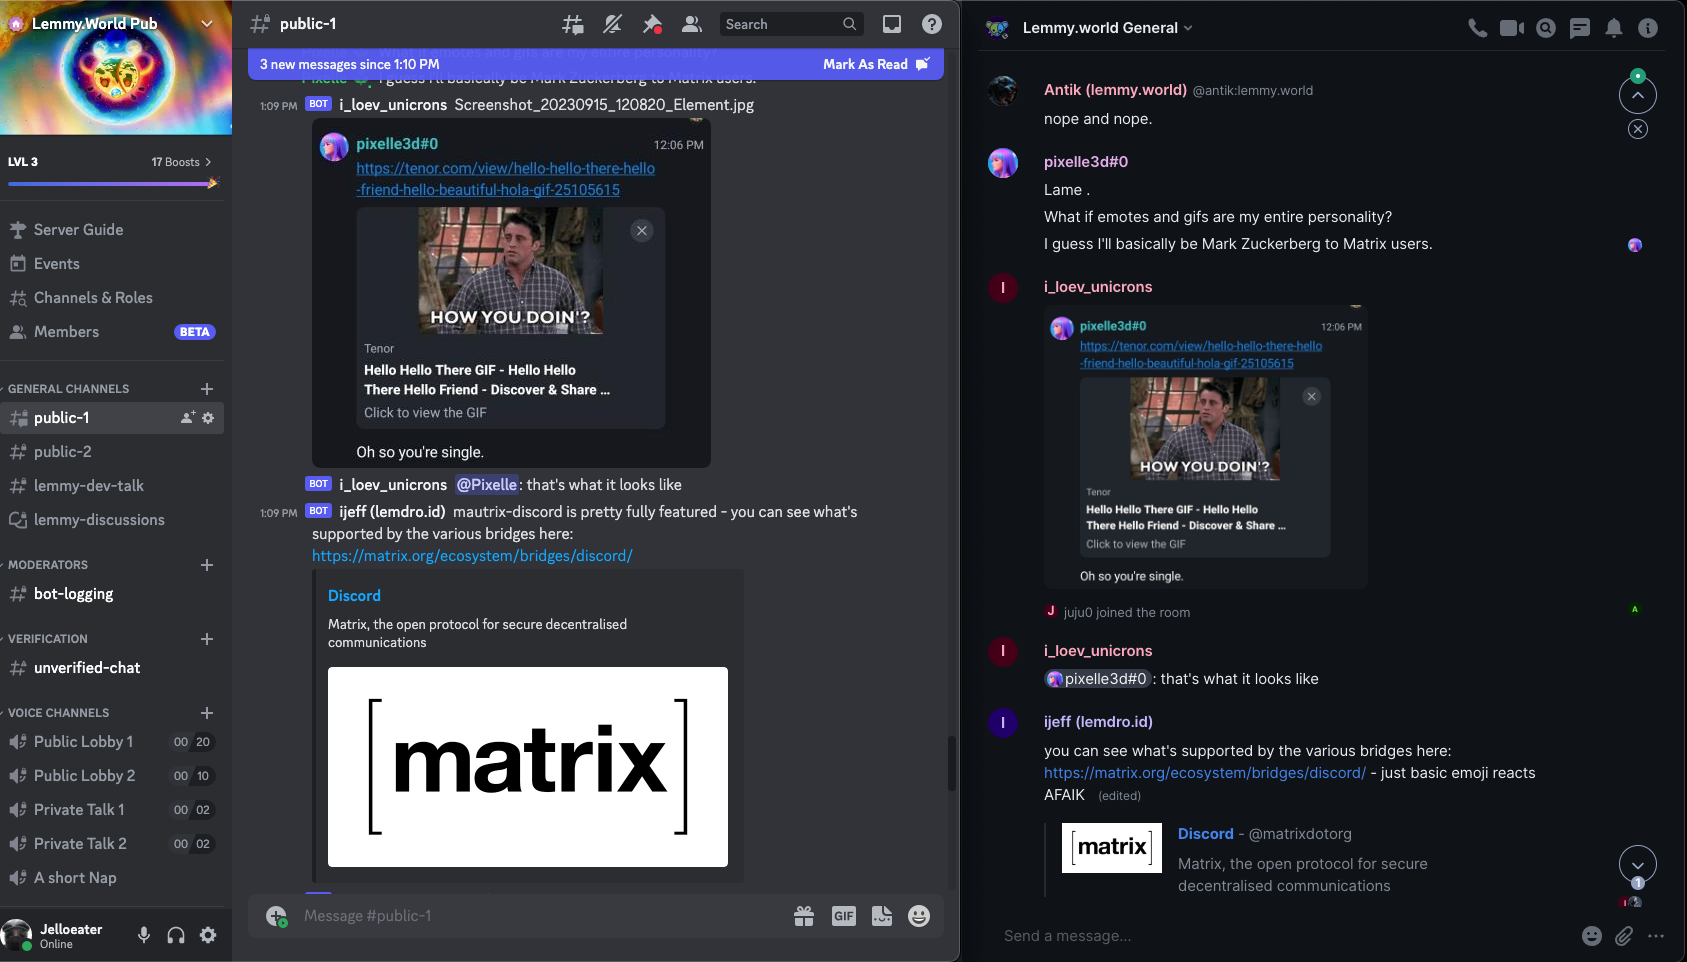Click Discord attachment plus button

click(x=276, y=916)
